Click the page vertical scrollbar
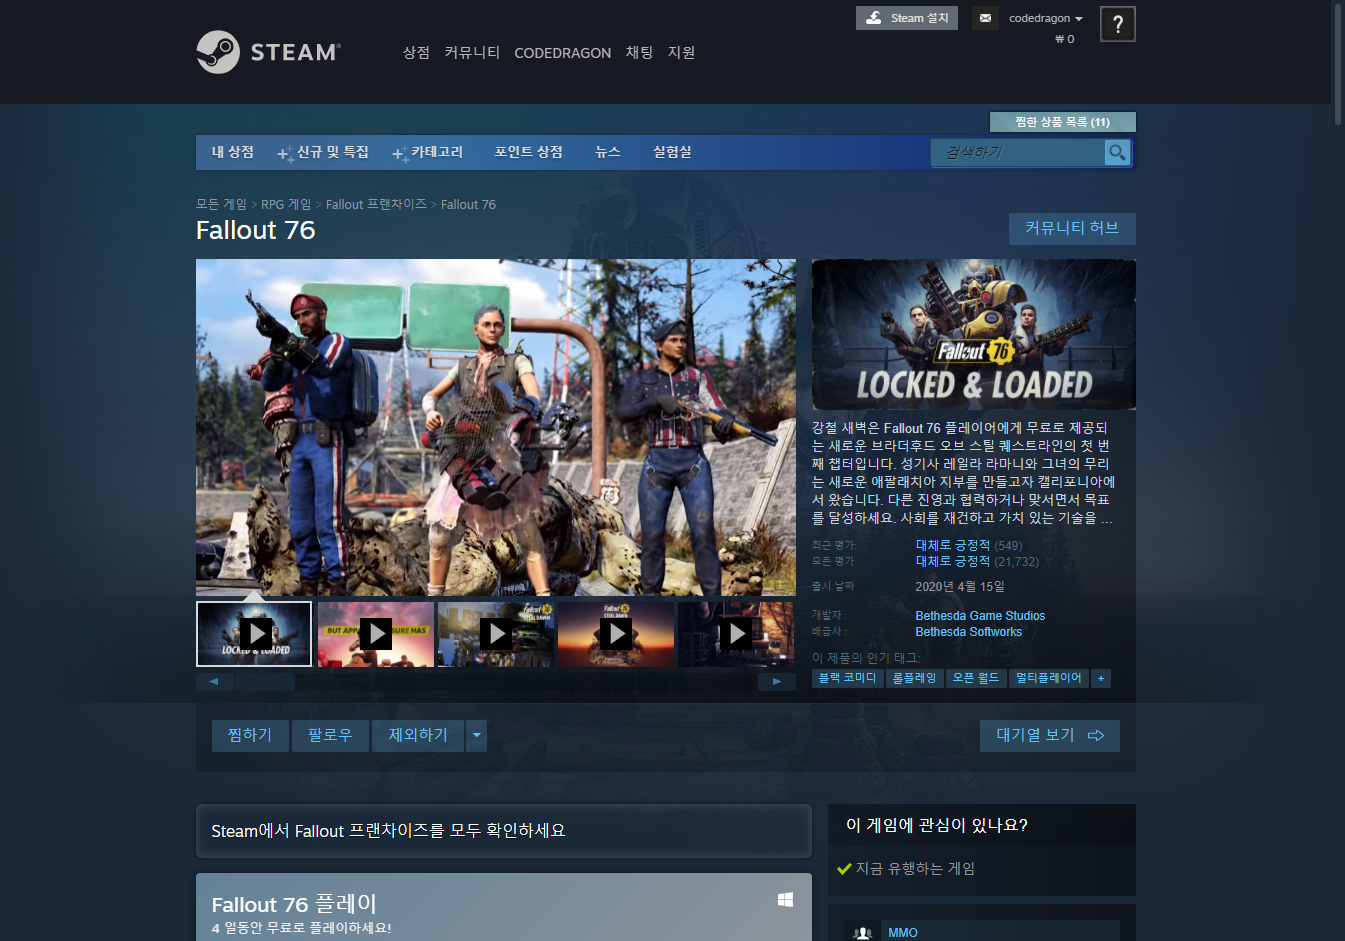This screenshot has width=1345, height=941. pyautogui.click(x=1339, y=64)
